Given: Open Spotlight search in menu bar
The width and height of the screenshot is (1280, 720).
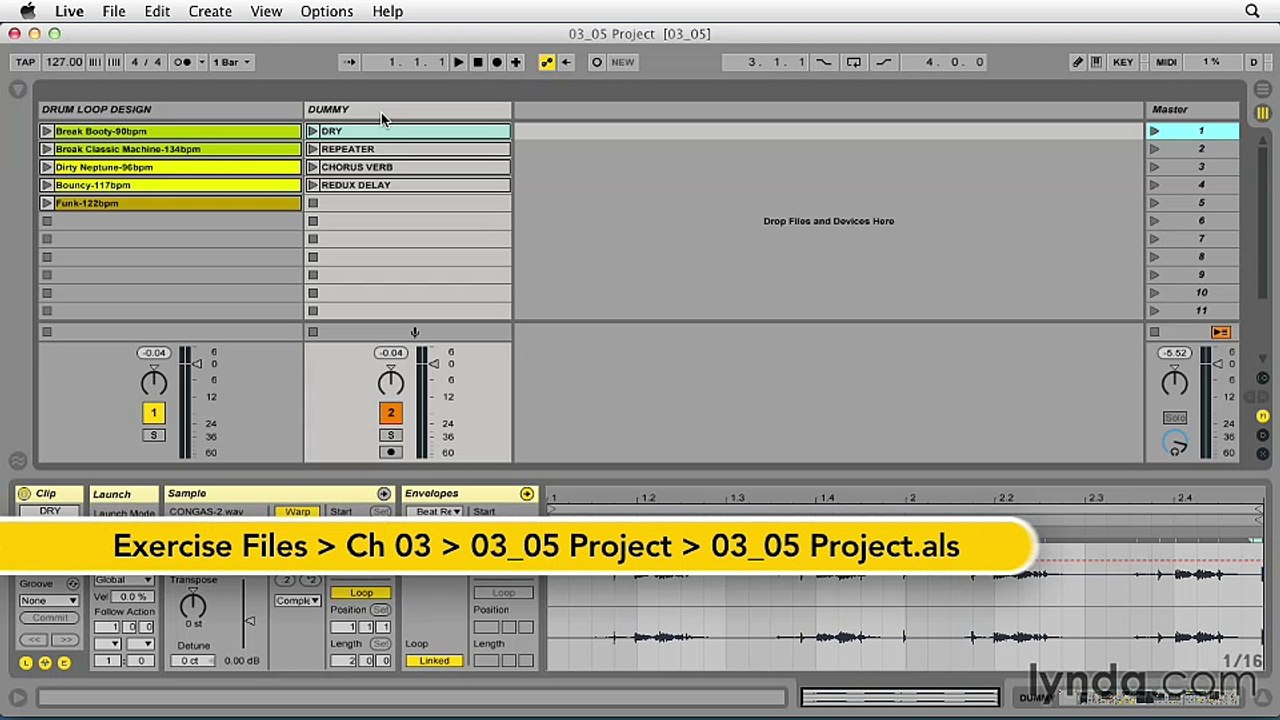Looking at the screenshot, I should (x=1252, y=11).
